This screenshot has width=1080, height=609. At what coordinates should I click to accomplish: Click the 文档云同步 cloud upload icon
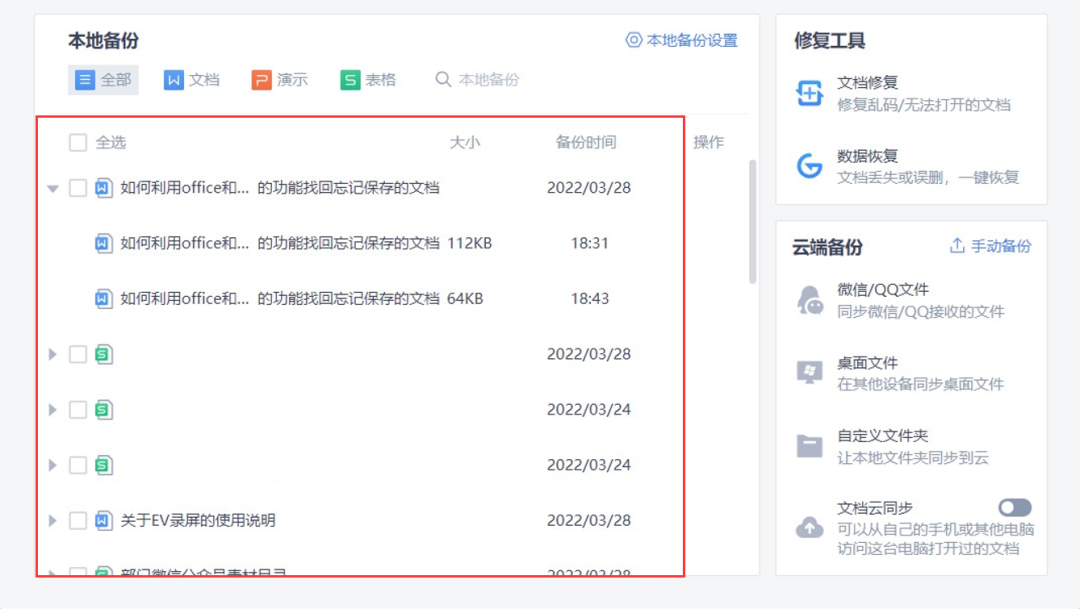pos(809,528)
